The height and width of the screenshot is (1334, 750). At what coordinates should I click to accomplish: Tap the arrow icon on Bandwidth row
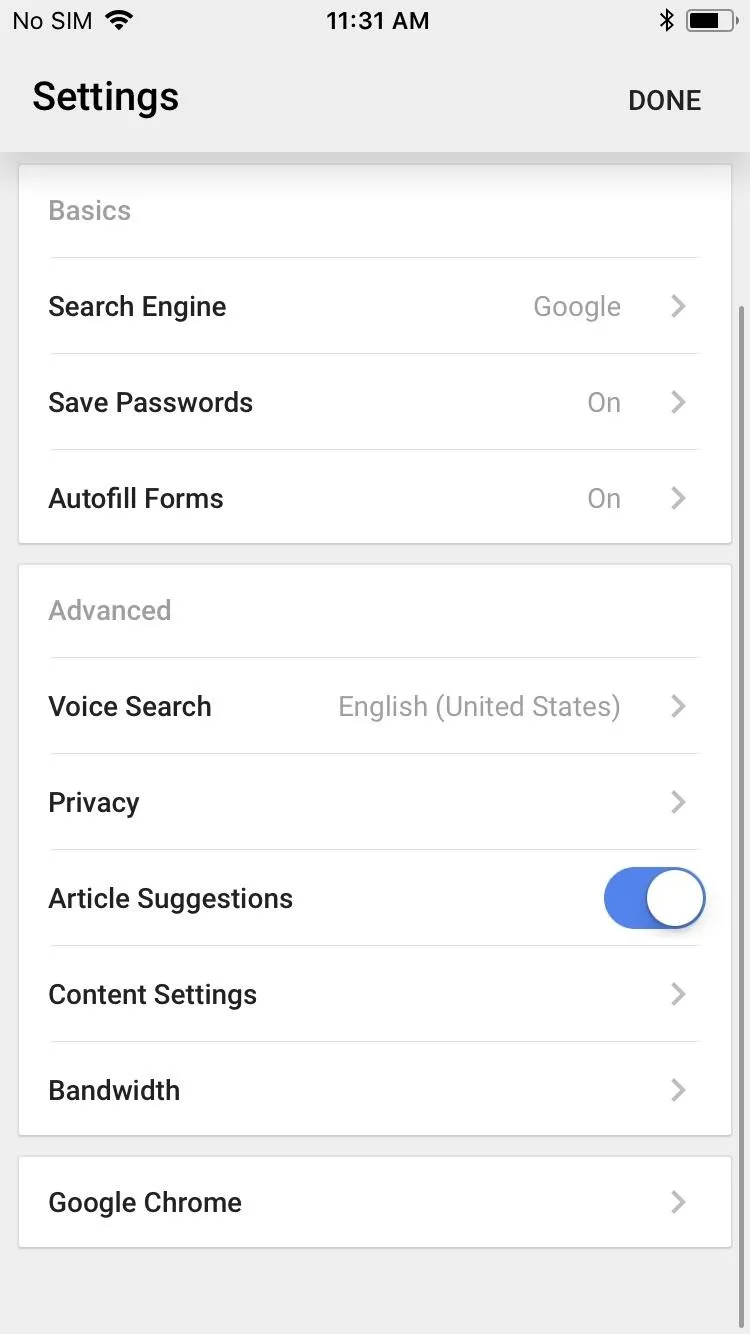[678, 1090]
